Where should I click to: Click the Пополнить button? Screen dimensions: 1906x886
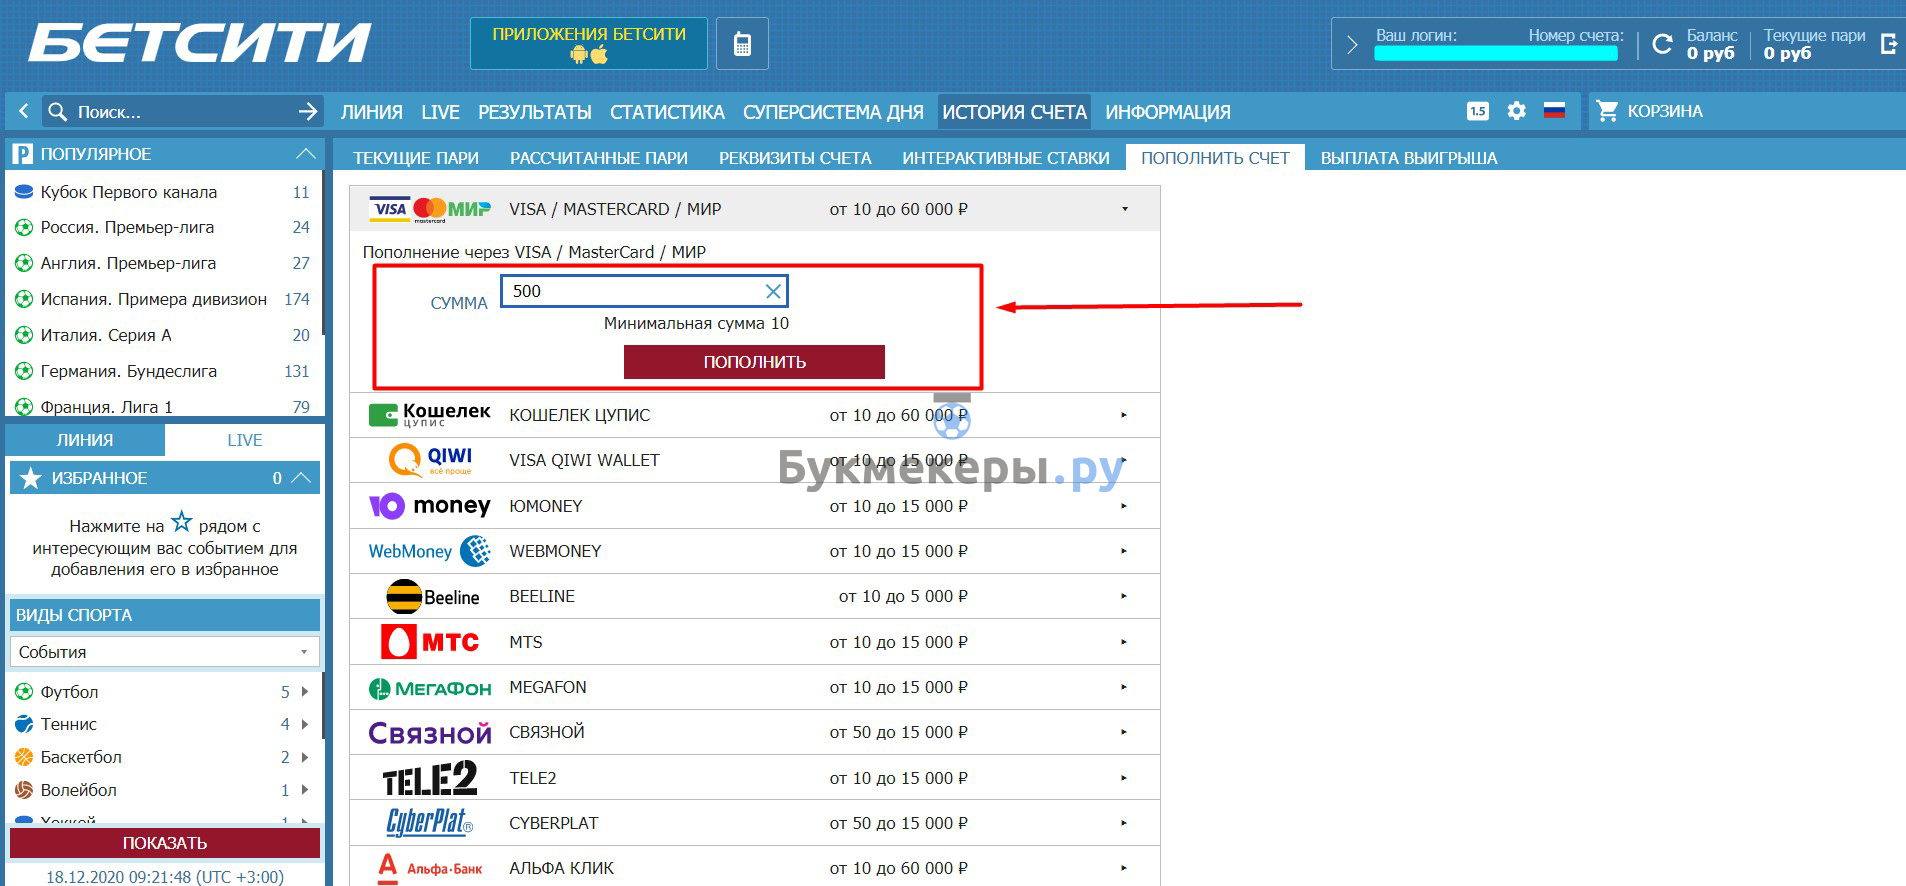(x=754, y=362)
